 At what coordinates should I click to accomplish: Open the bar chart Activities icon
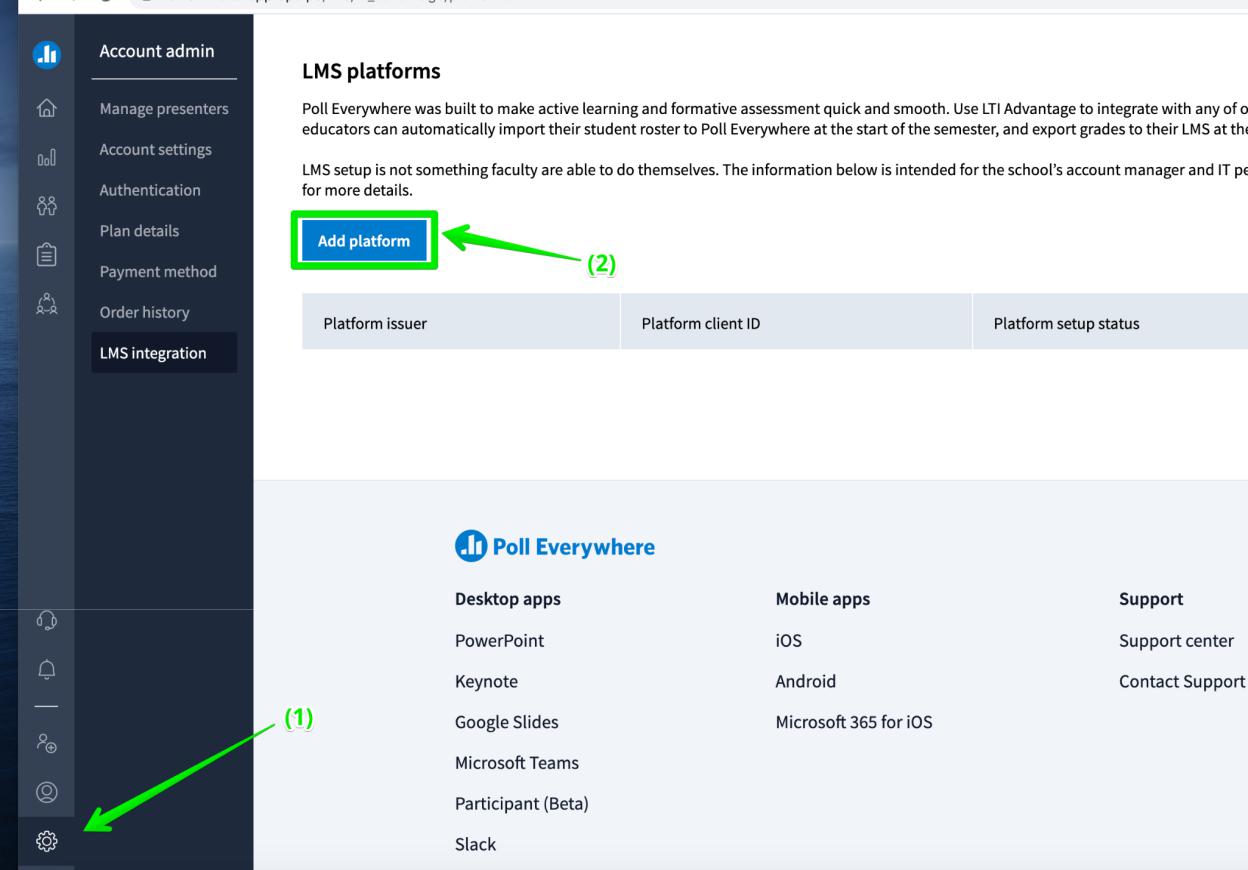[46, 159]
